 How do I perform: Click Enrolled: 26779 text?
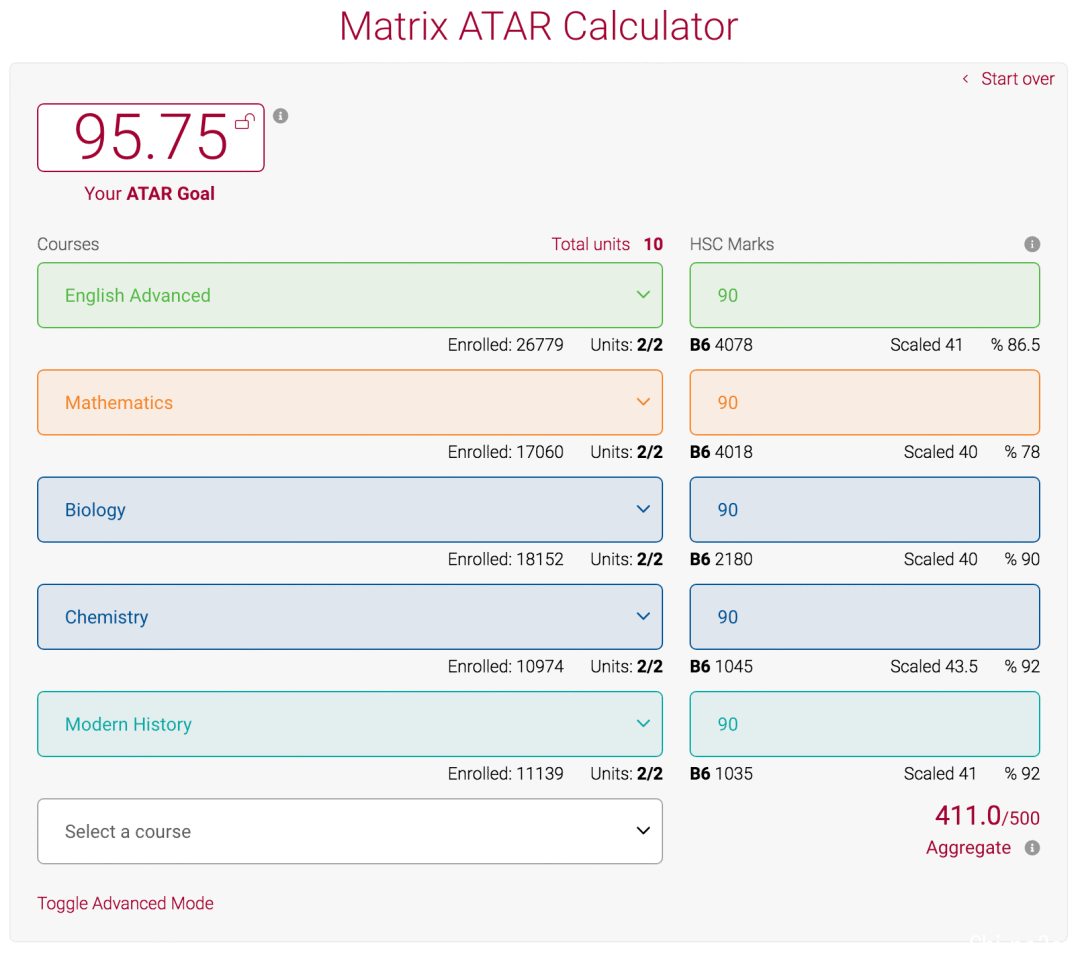[x=506, y=344]
